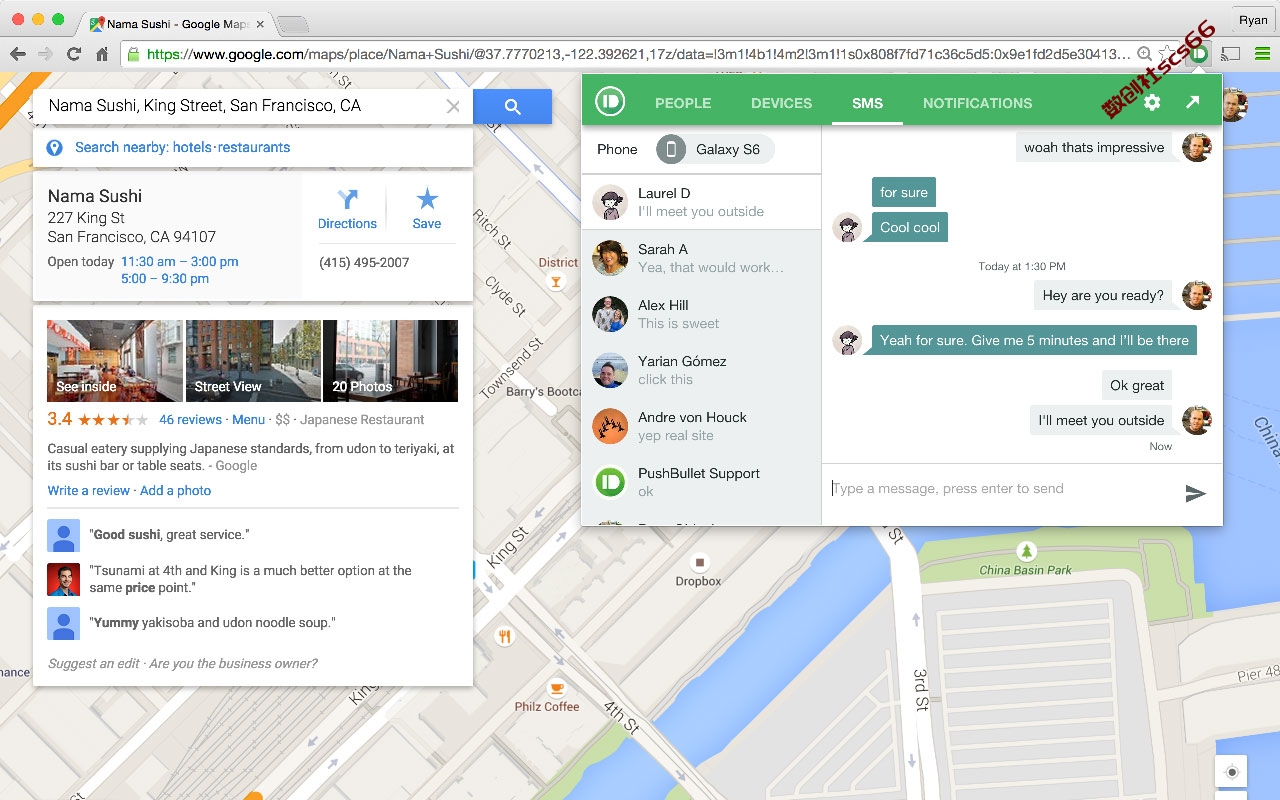Screen dimensions: 1280x800
Task: Open Yarian Gómez conversation
Action: pyautogui.click(x=701, y=370)
